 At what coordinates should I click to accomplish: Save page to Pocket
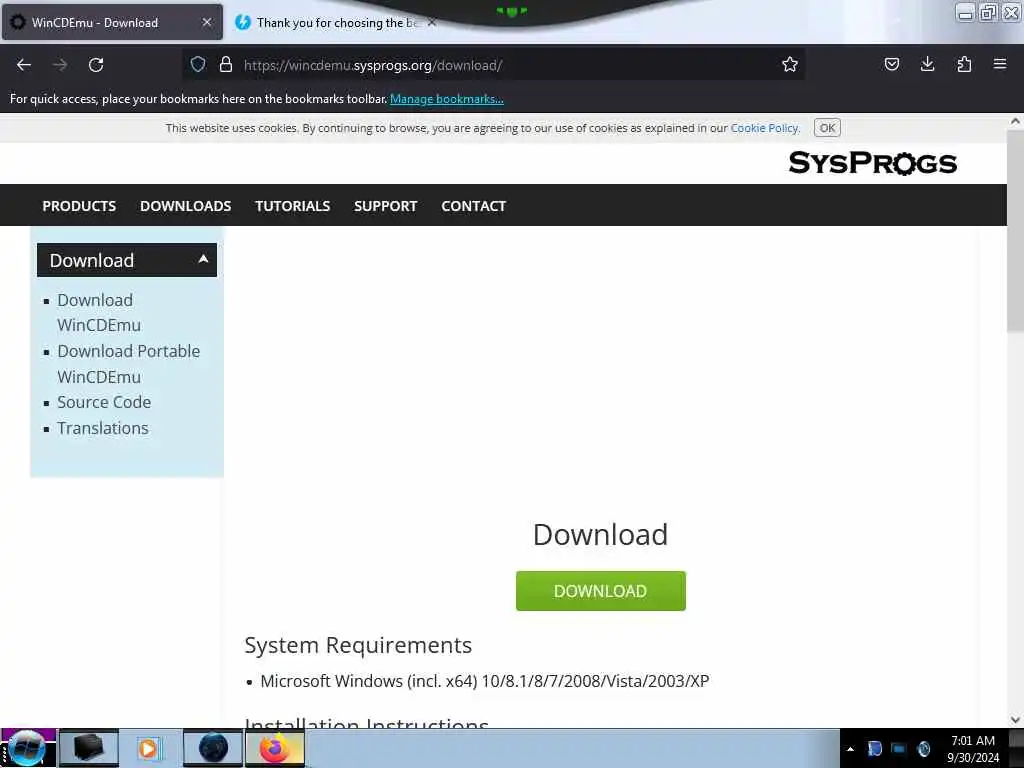click(891, 64)
